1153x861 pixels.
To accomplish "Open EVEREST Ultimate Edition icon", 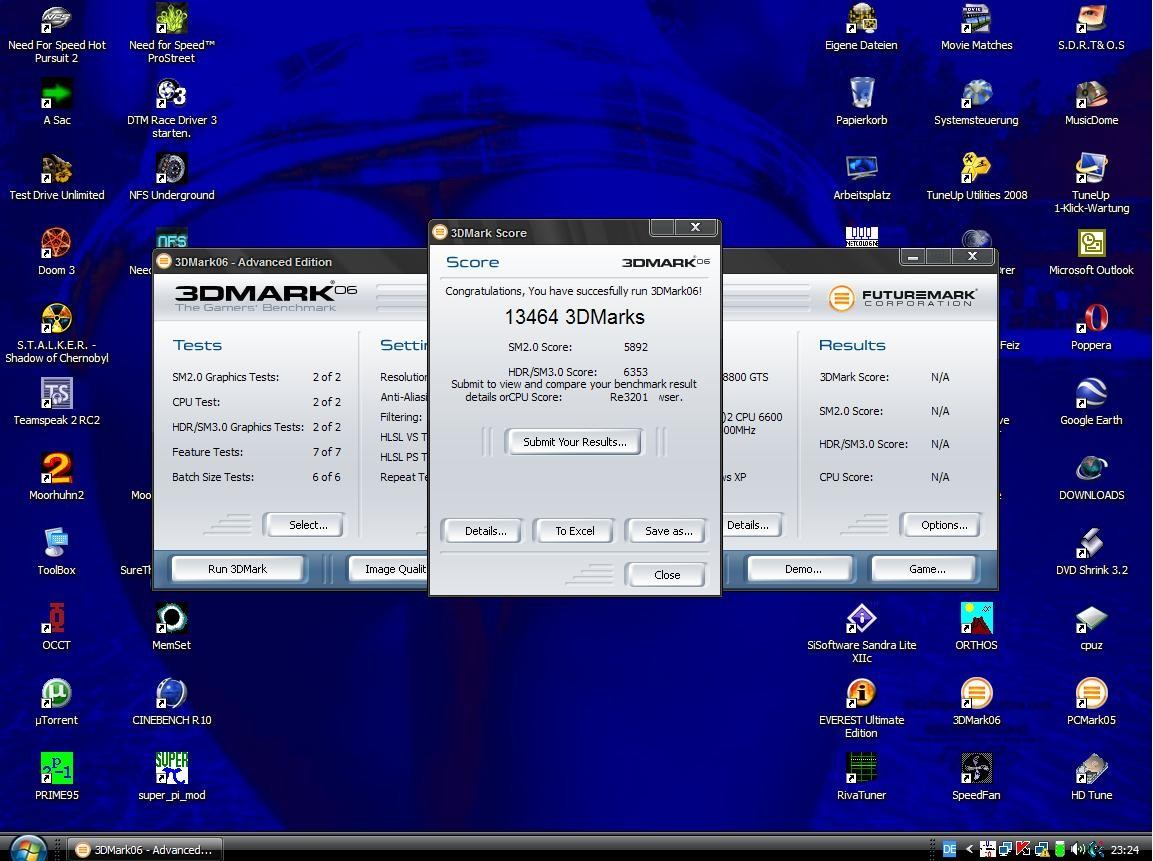I will (861, 709).
